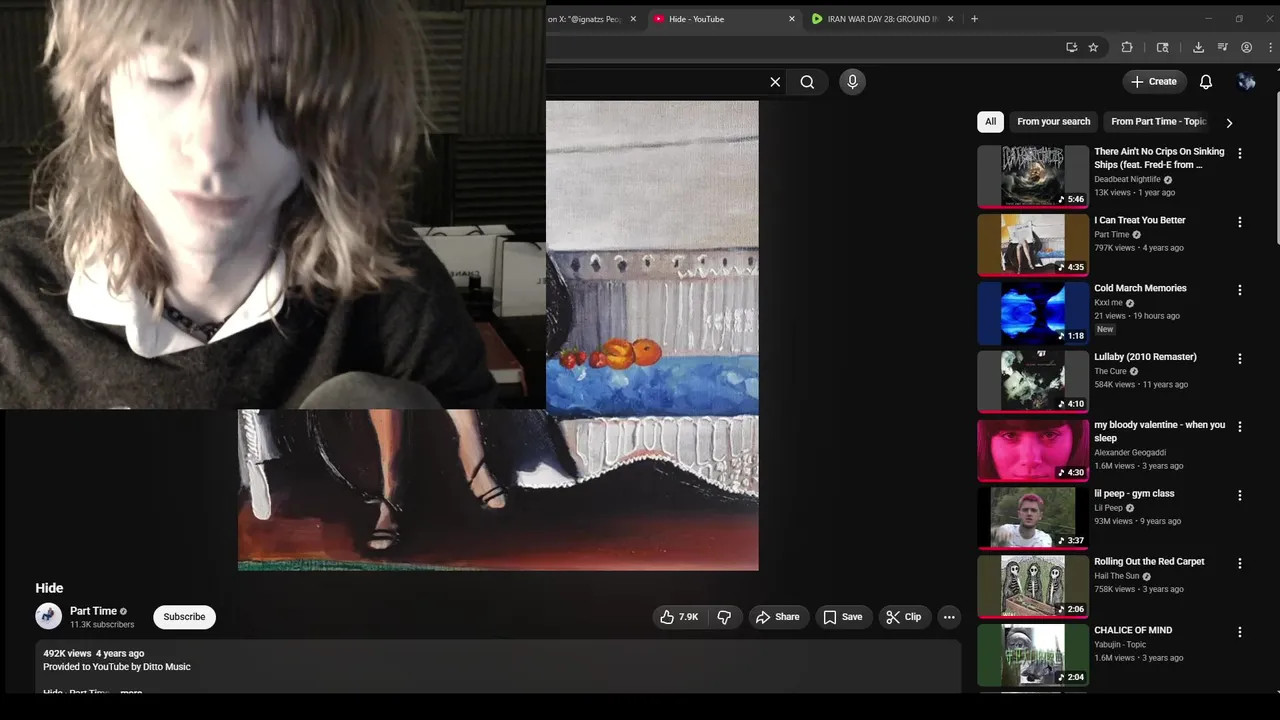Open 'The Cure' channel name
The width and height of the screenshot is (1280, 720).
pos(1110,372)
